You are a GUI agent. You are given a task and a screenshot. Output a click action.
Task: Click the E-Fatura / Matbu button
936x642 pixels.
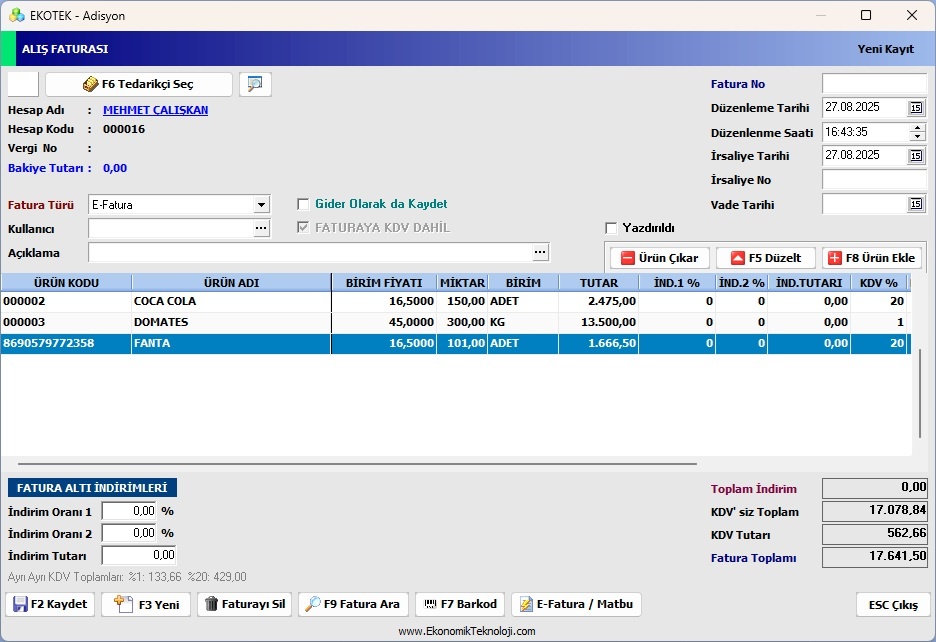577,604
